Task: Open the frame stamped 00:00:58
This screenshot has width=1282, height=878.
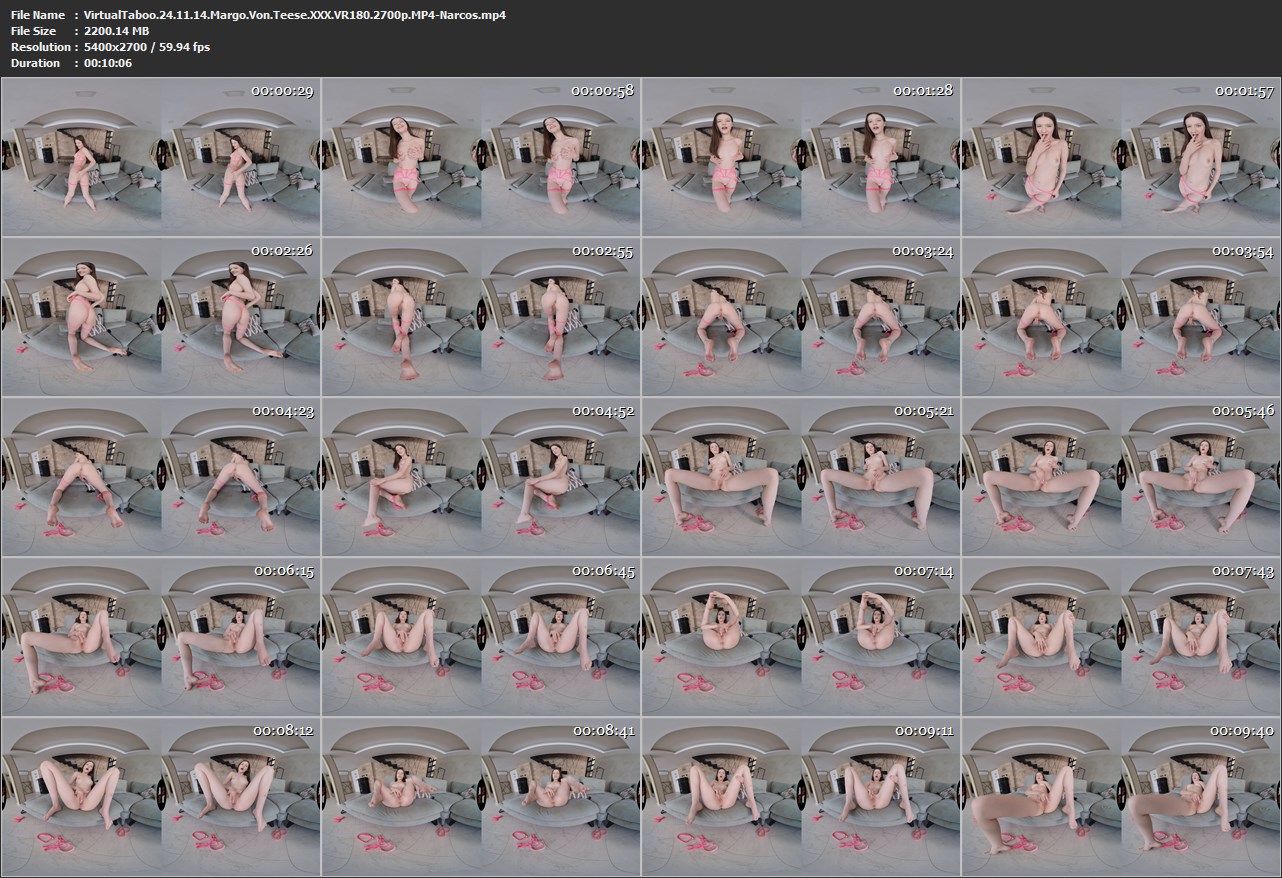Action: click(x=481, y=156)
